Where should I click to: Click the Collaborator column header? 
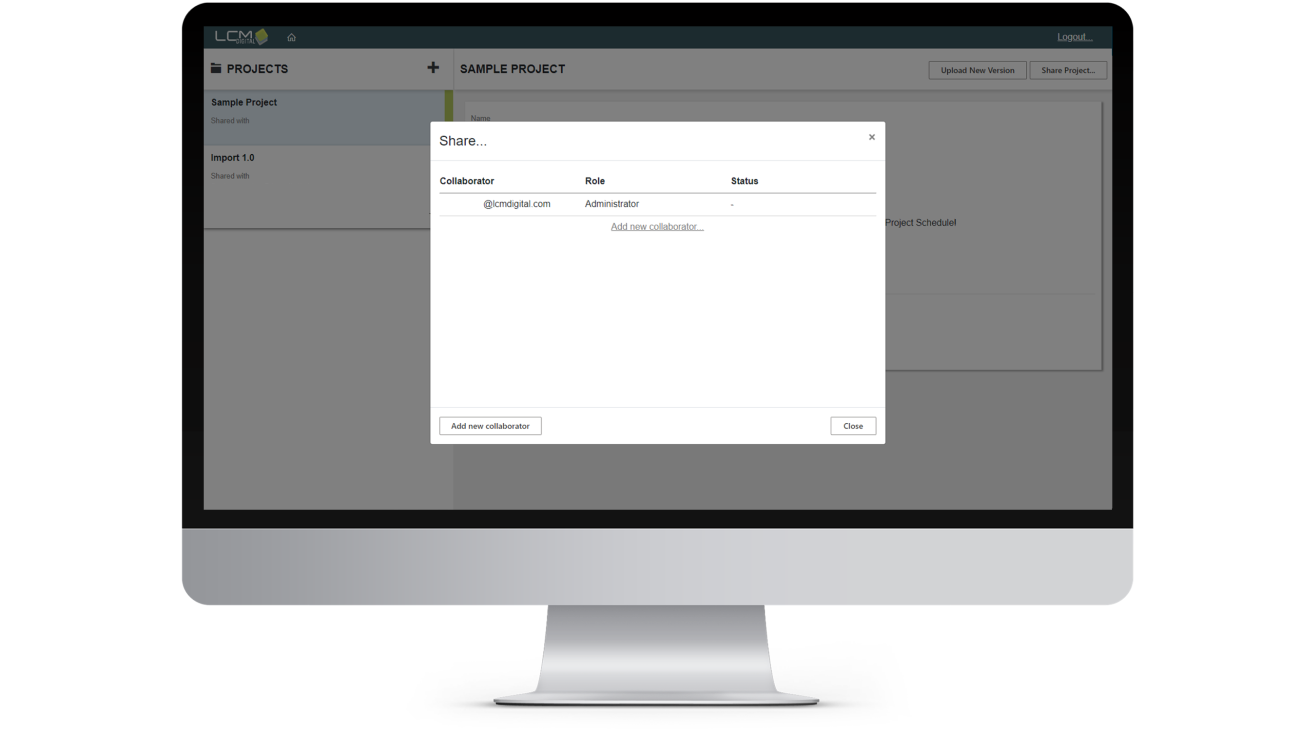coord(467,181)
